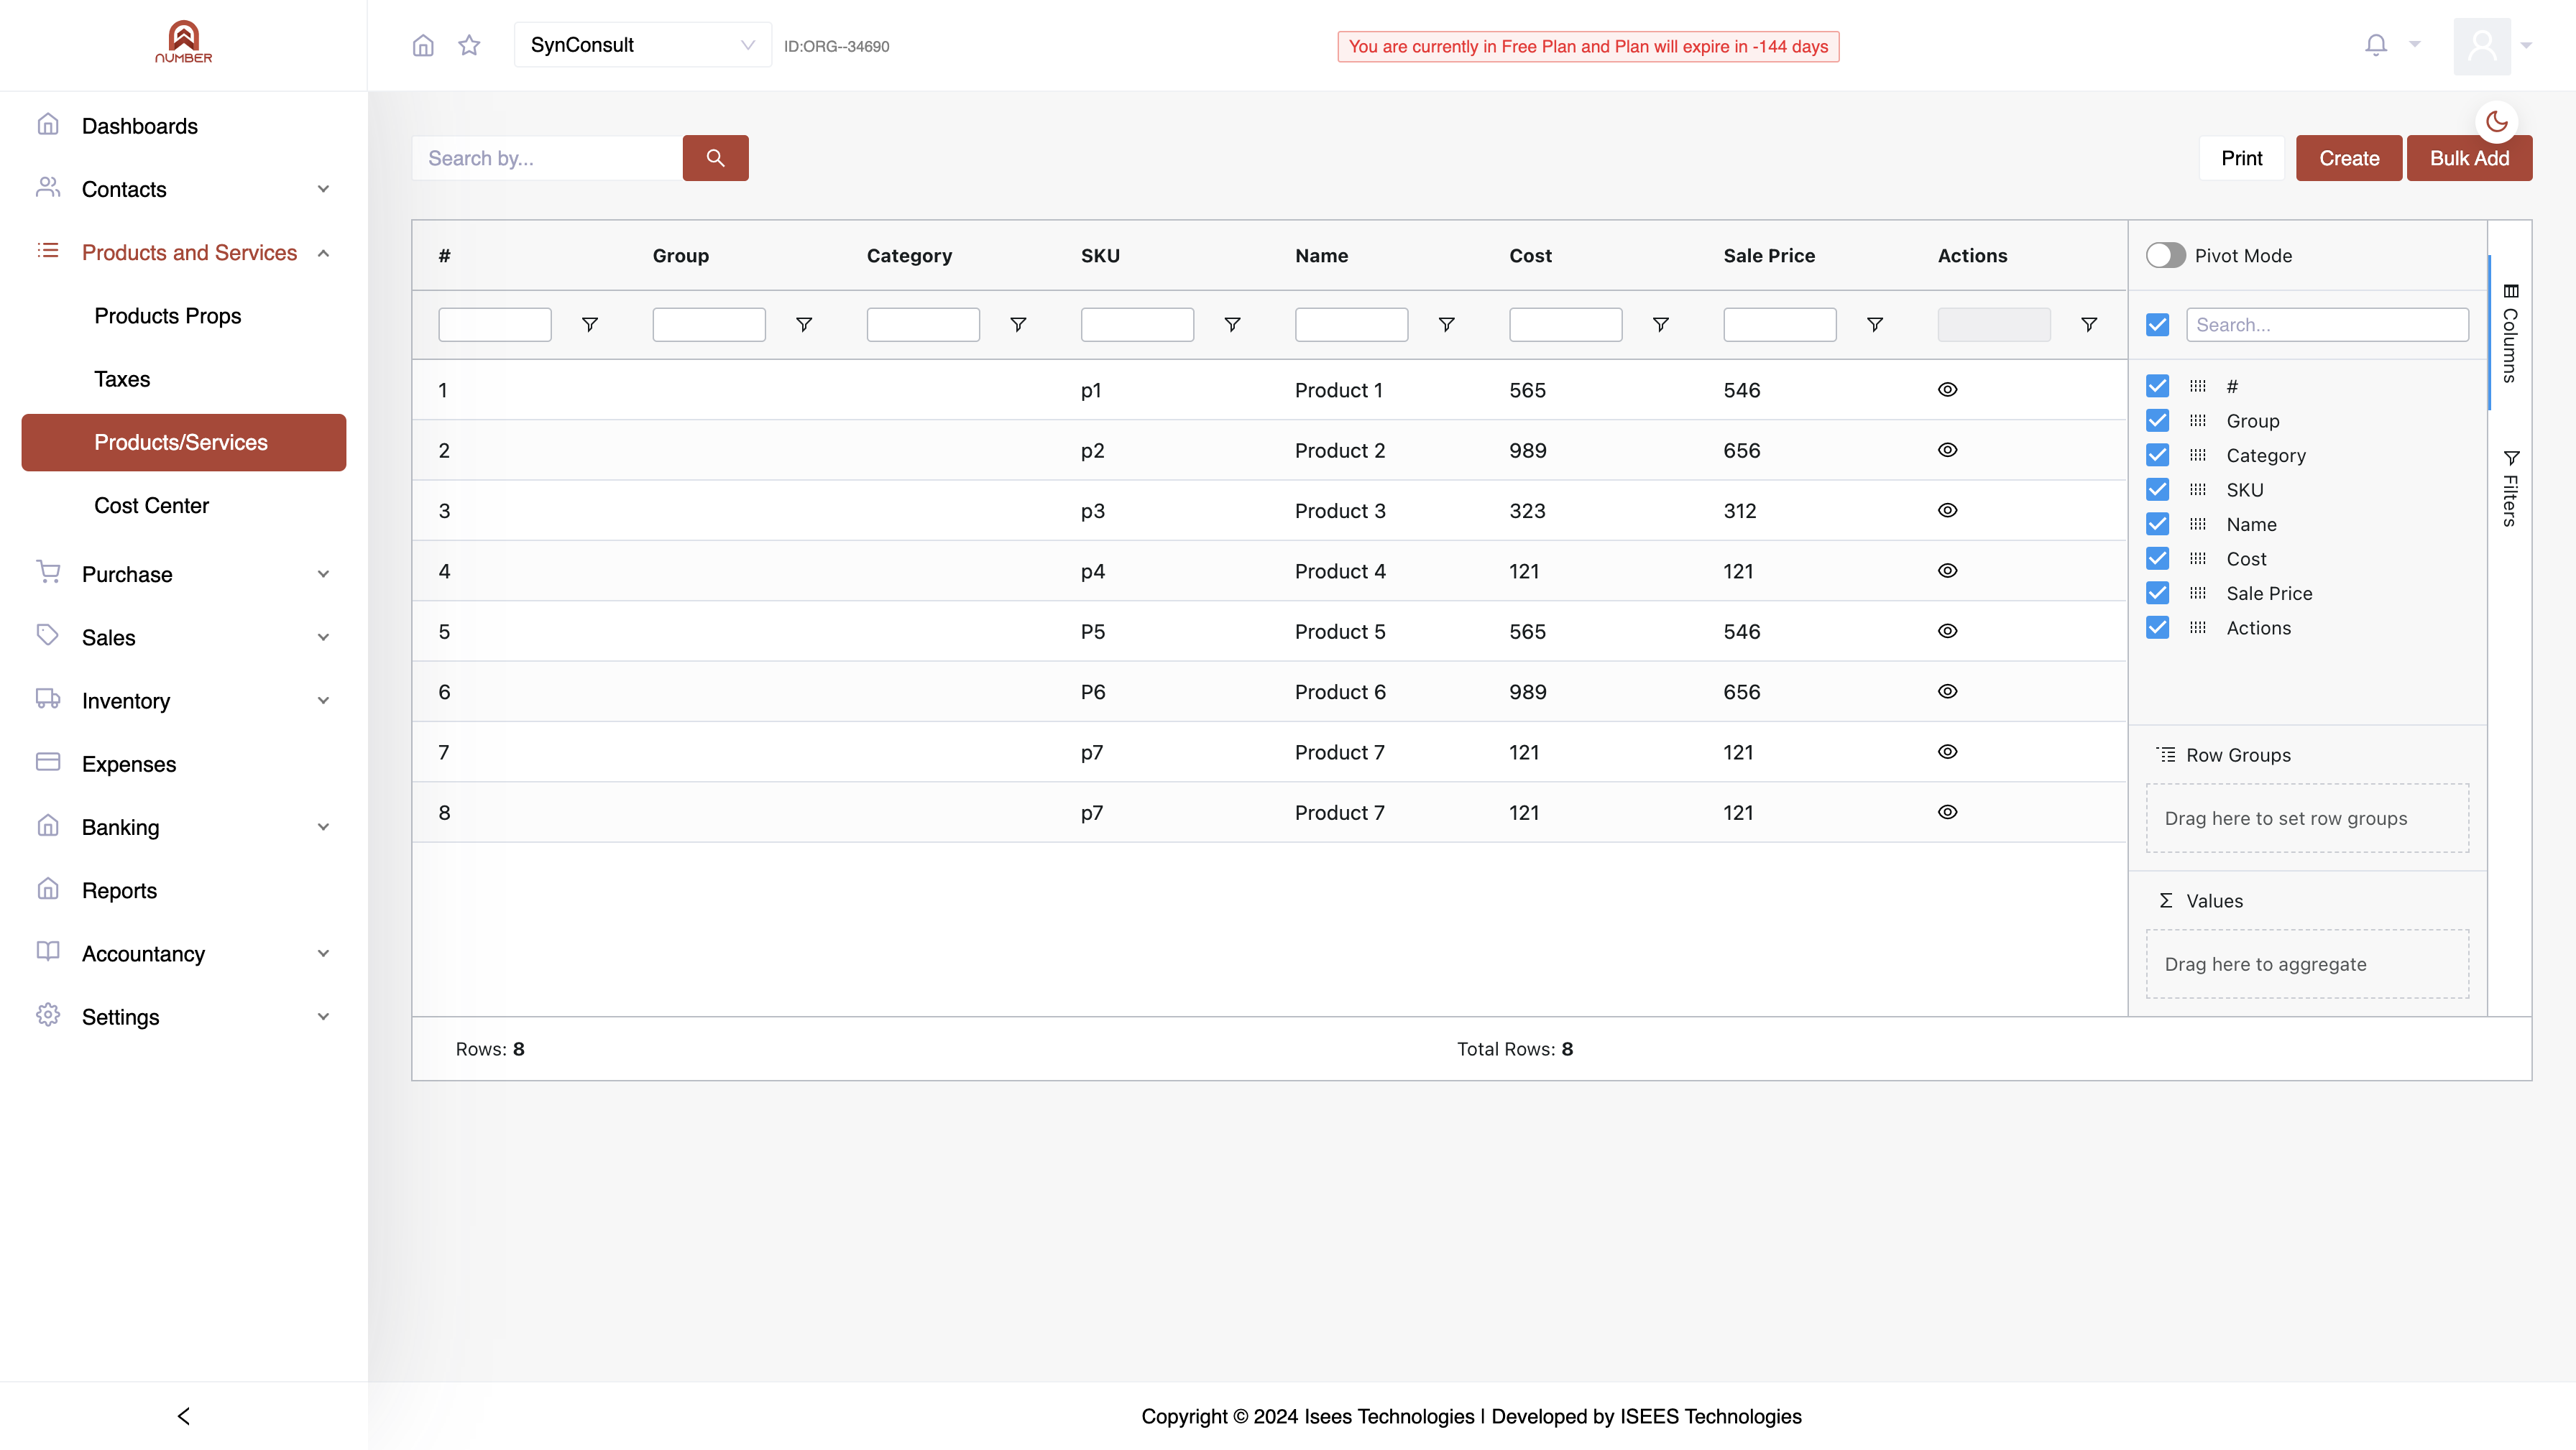
Task: Expand the Sales menu
Action: (184, 637)
